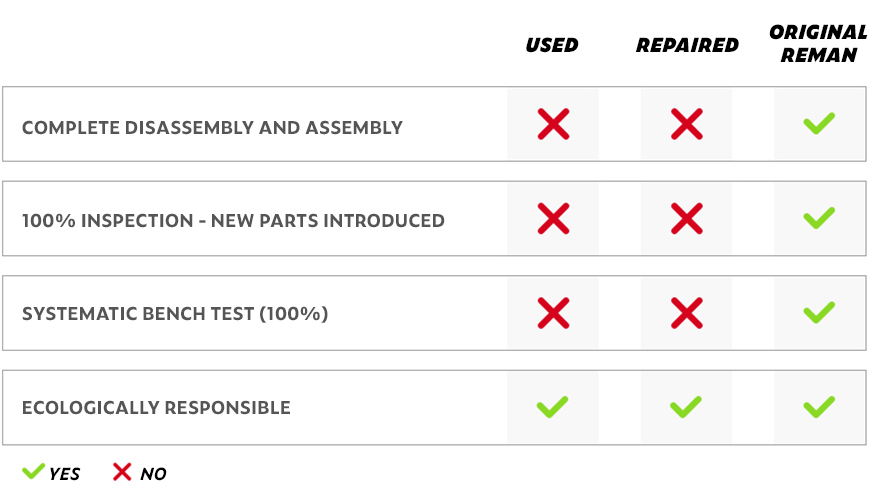
Task: Click the USED column header
Action: click(x=552, y=45)
